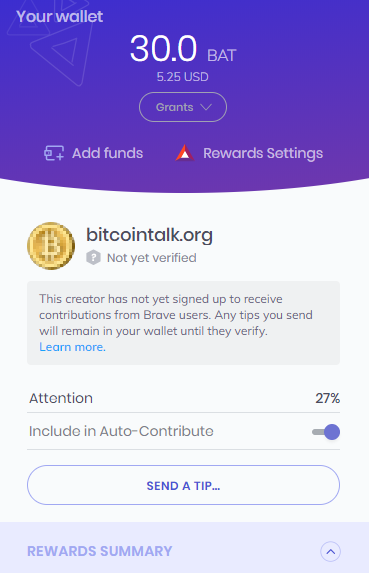Click the 5.25 USD converted amount
369x573 pixels.
[183, 77]
